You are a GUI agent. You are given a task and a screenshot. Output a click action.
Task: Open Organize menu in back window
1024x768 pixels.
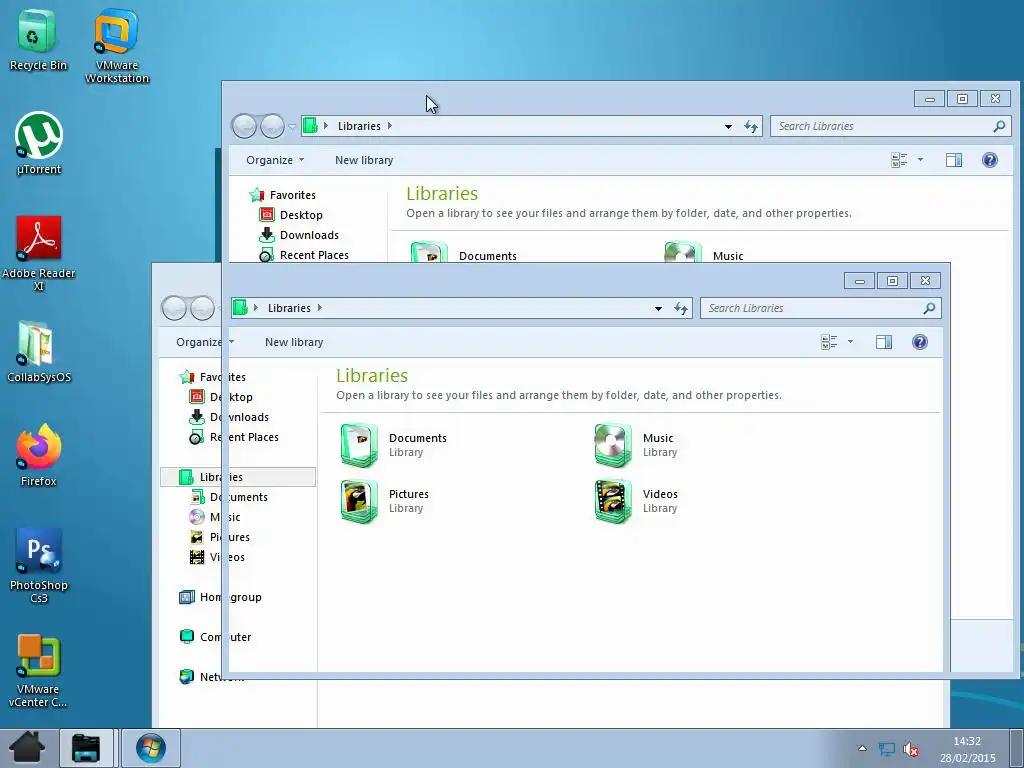(x=275, y=160)
